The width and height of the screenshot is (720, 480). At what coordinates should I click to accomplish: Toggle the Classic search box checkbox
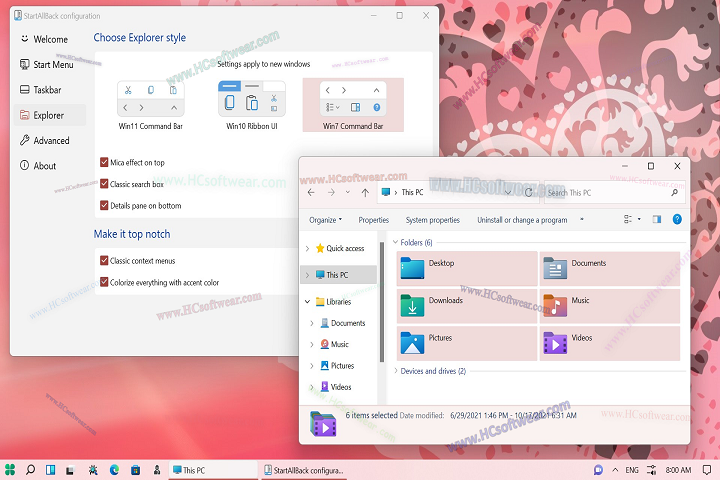[x=104, y=184]
